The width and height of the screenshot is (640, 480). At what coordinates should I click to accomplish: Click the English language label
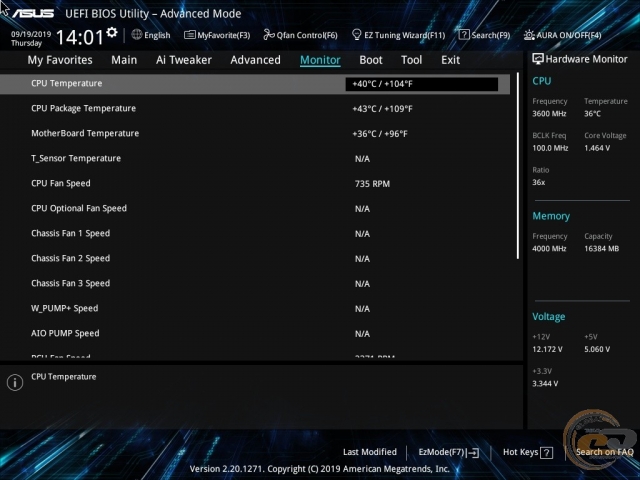click(x=157, y=35)
